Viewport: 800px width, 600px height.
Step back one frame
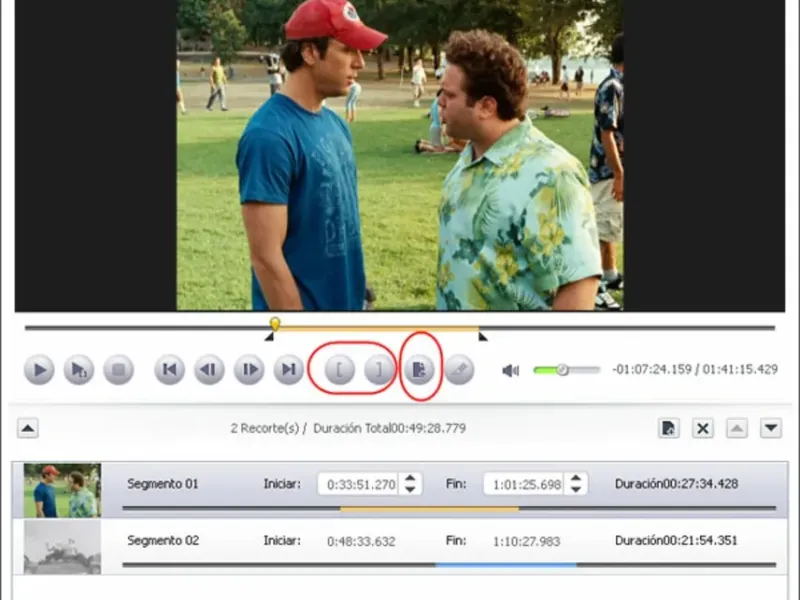(x=209, y=369)
